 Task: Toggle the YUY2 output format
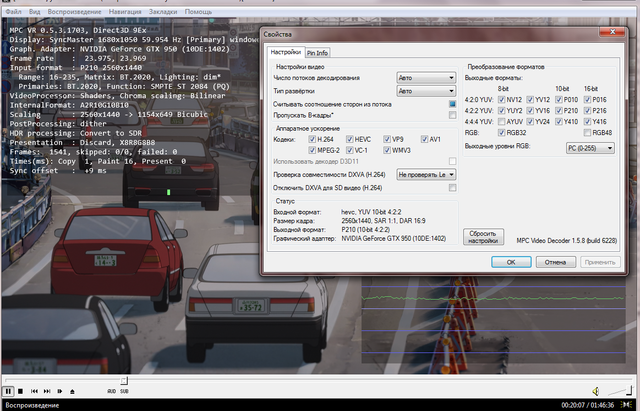502,111
